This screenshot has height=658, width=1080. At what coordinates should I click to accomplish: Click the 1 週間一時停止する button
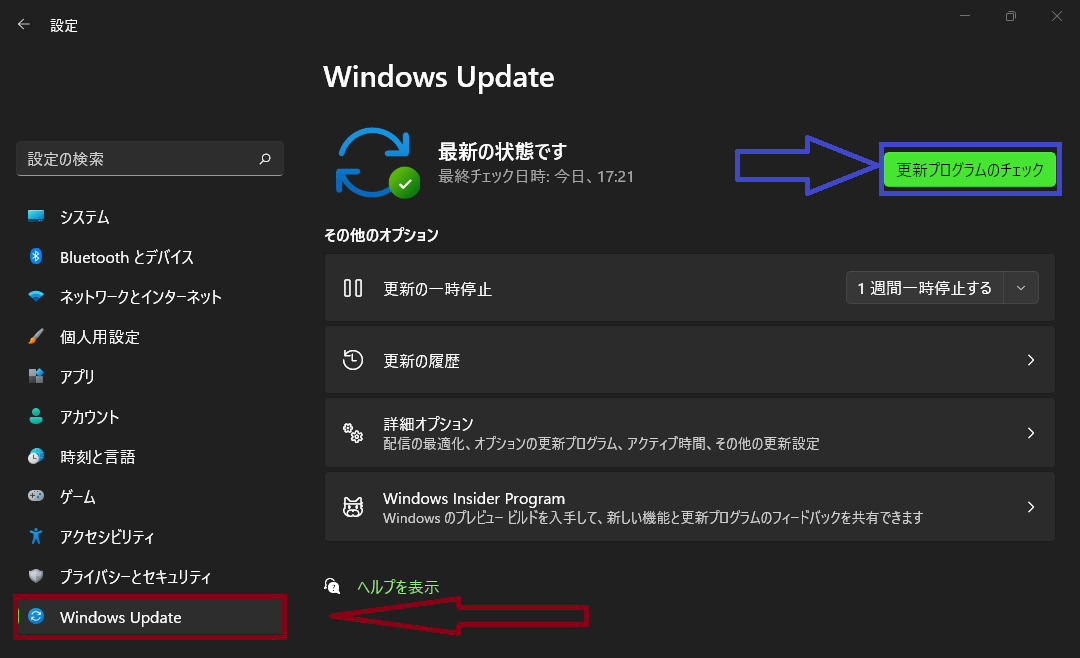[x=924, y=288]
